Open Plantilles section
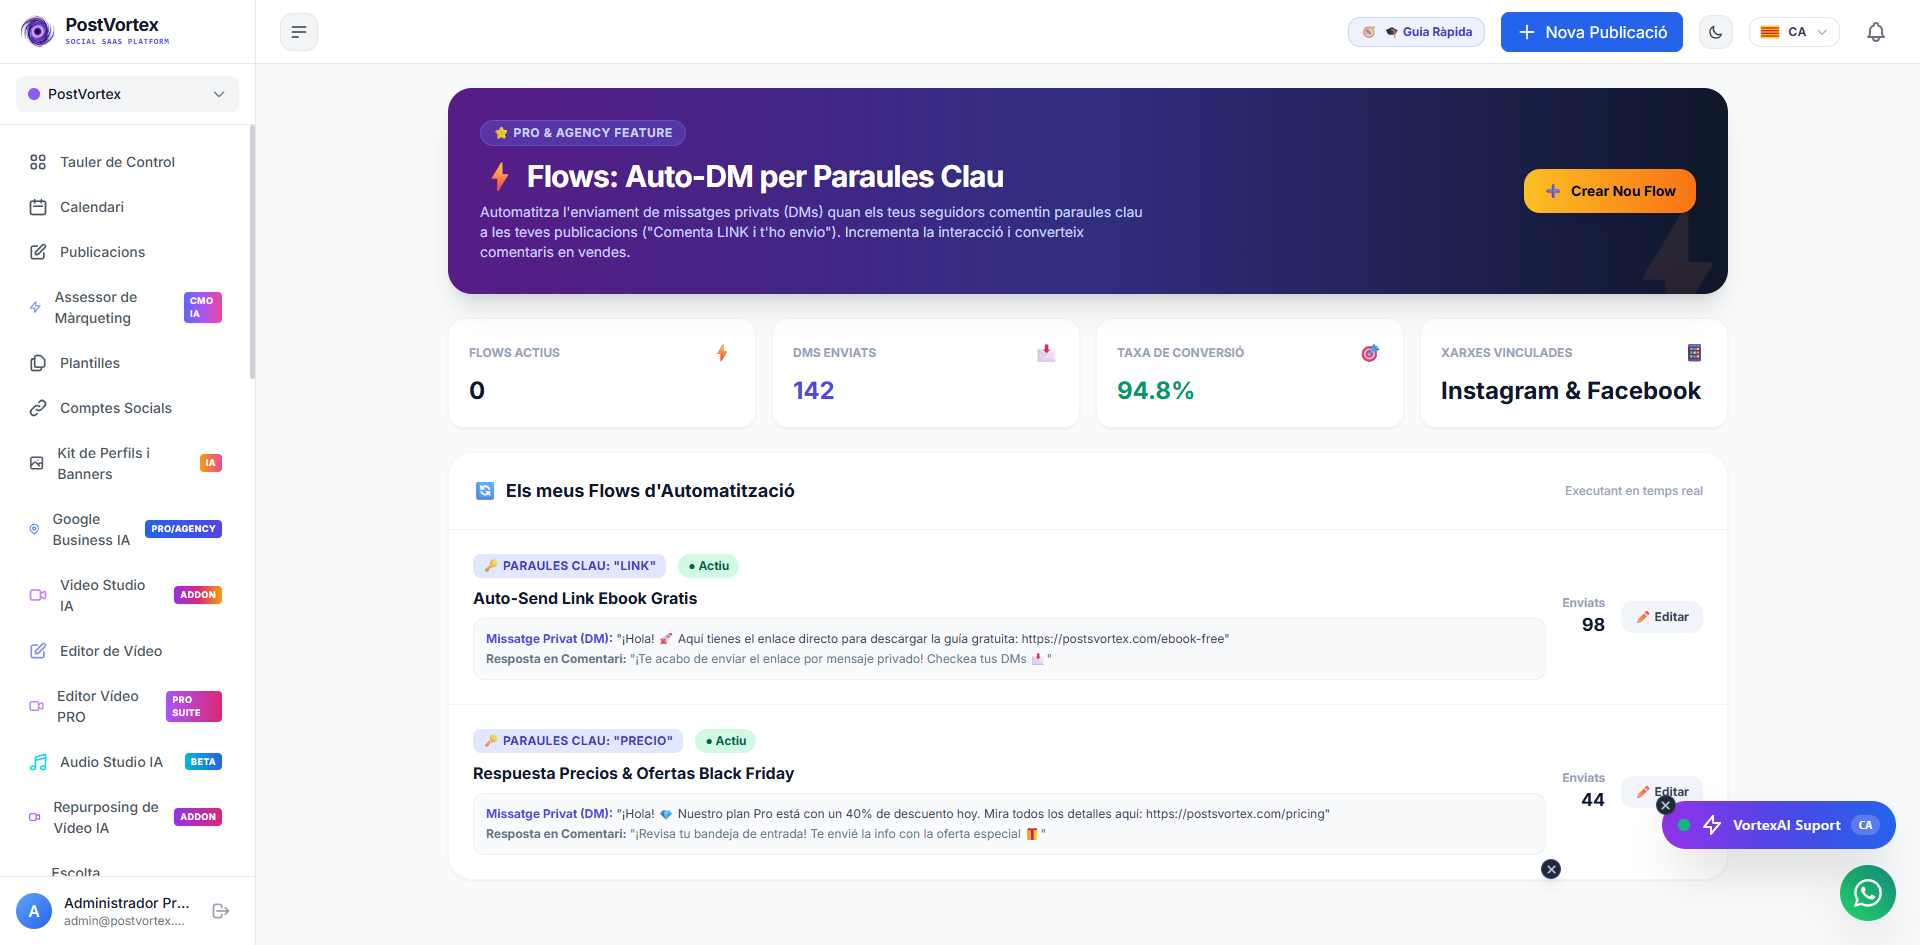The image size is (1920, 945). tap(127, 363)
